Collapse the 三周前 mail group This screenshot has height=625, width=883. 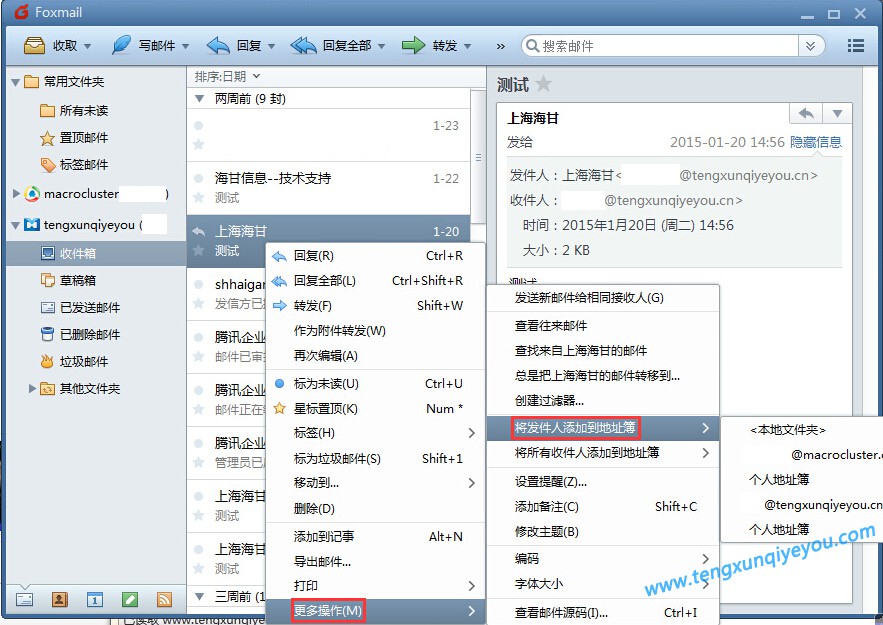pos(199,596)
